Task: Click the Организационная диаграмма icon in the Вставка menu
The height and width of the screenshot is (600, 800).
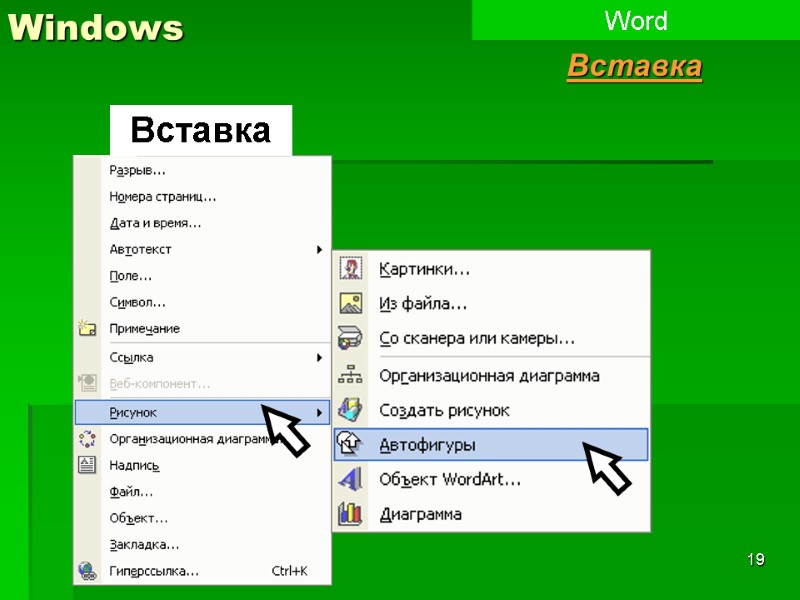Action: point(87,438)
